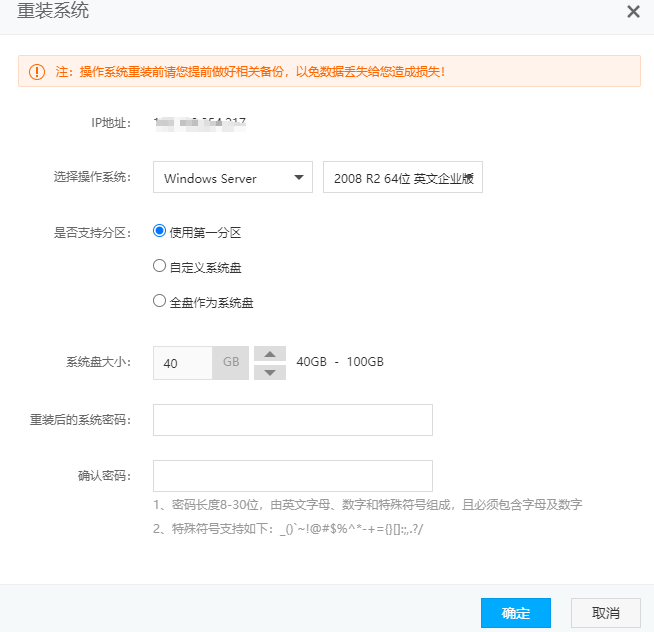Click the 取消 cancel button
The height and width of the screenshot is (632, 654).
[x=606, y=613]
